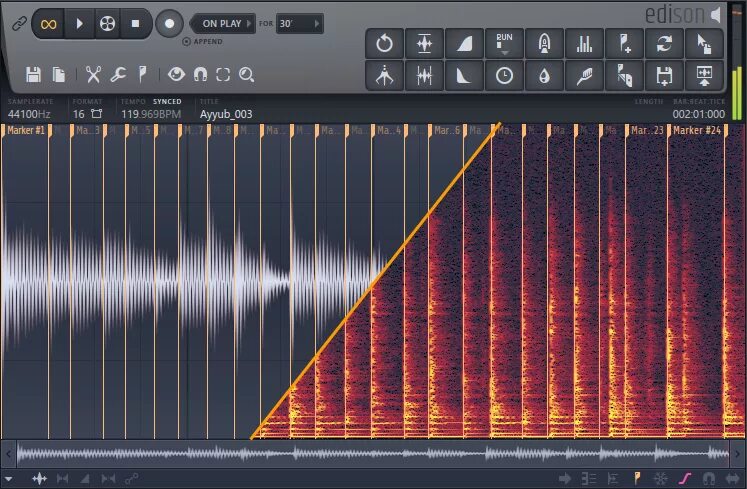Viewport: 747px width, 489px height.
Task: Click the undo circular arrow button
Action: (384, 44)
